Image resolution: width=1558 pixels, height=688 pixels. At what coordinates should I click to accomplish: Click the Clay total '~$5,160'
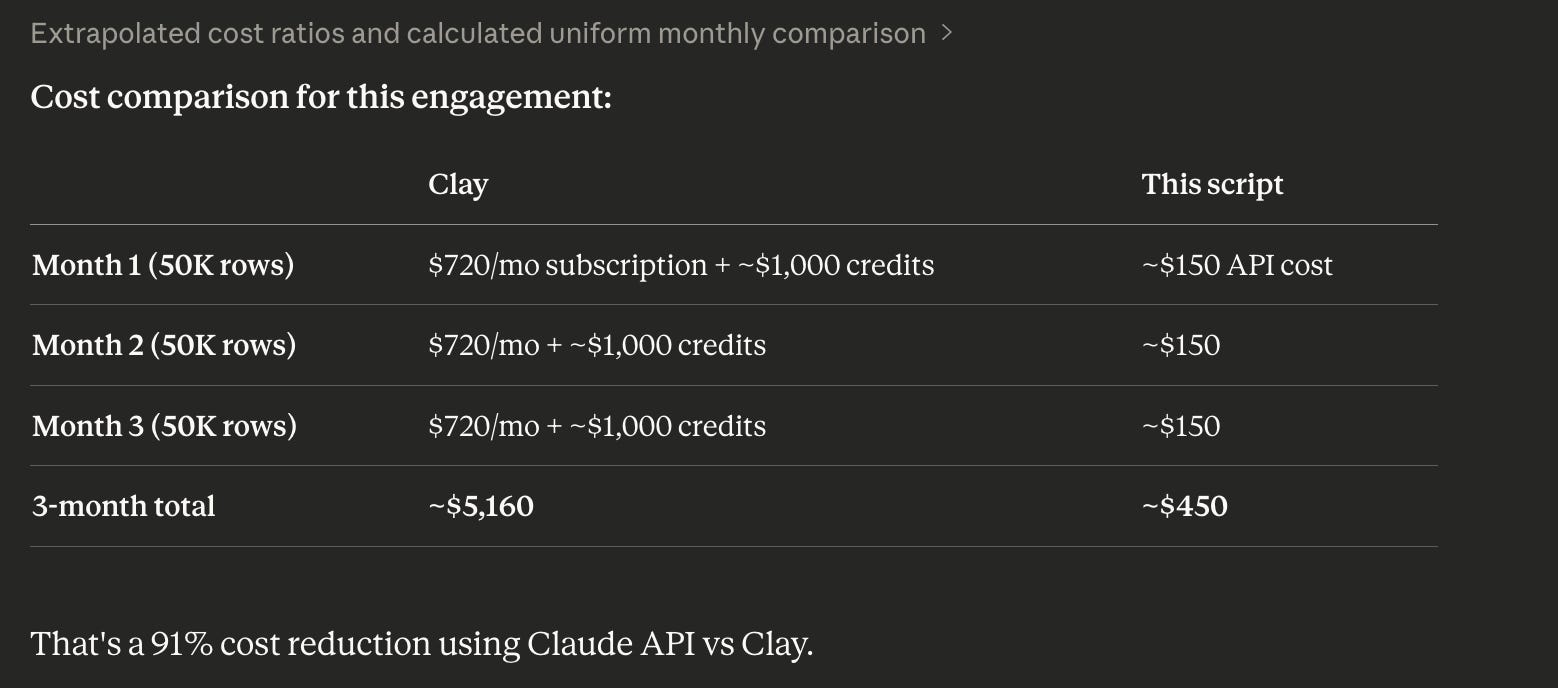pyautogui.click(x=481, y=506)
